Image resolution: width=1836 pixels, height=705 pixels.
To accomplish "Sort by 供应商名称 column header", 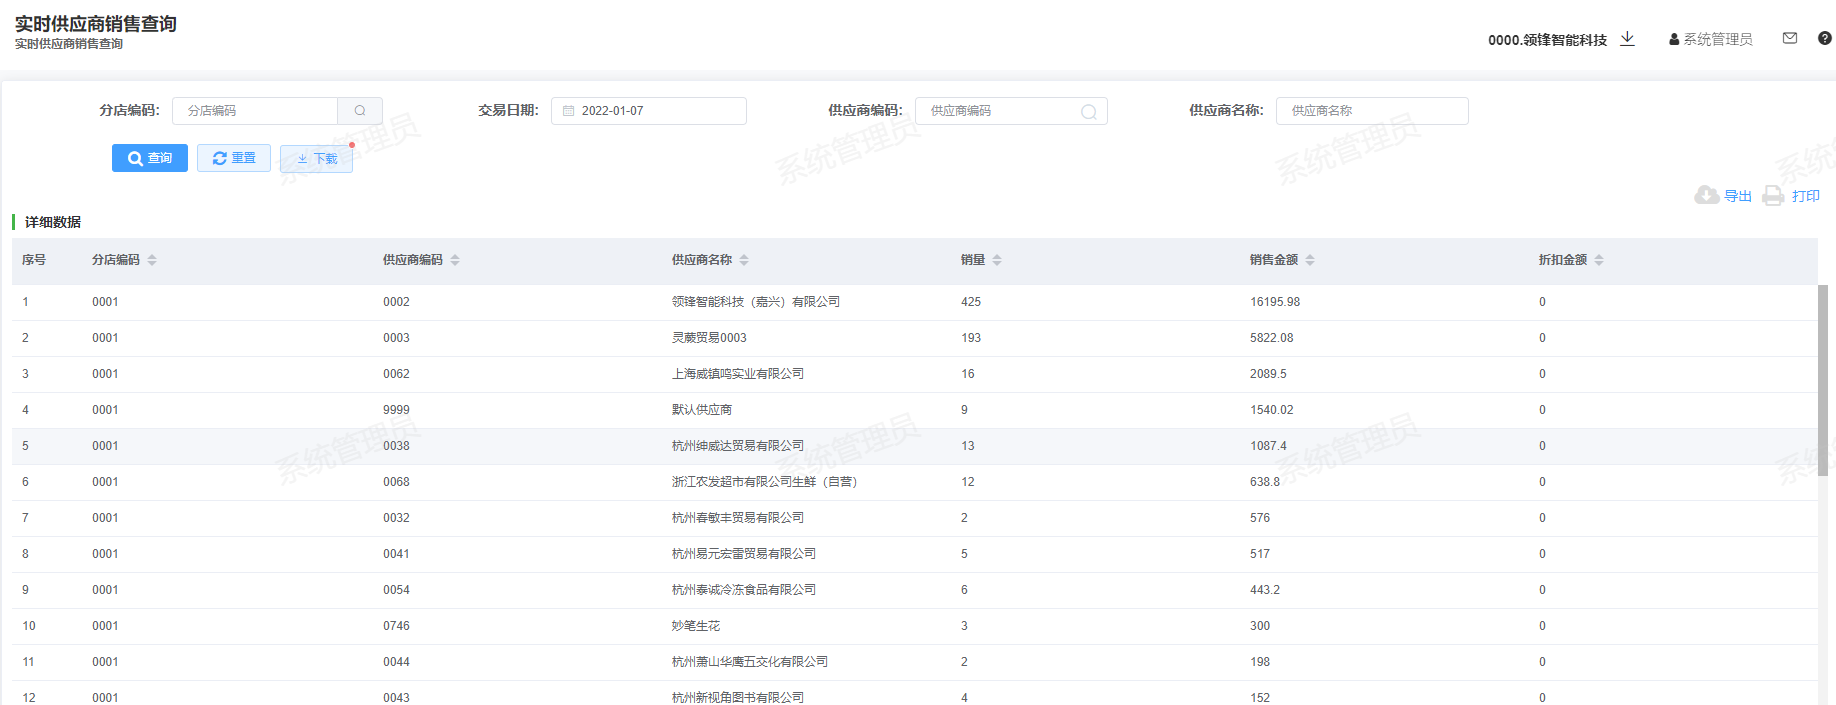I will [744, 260].
